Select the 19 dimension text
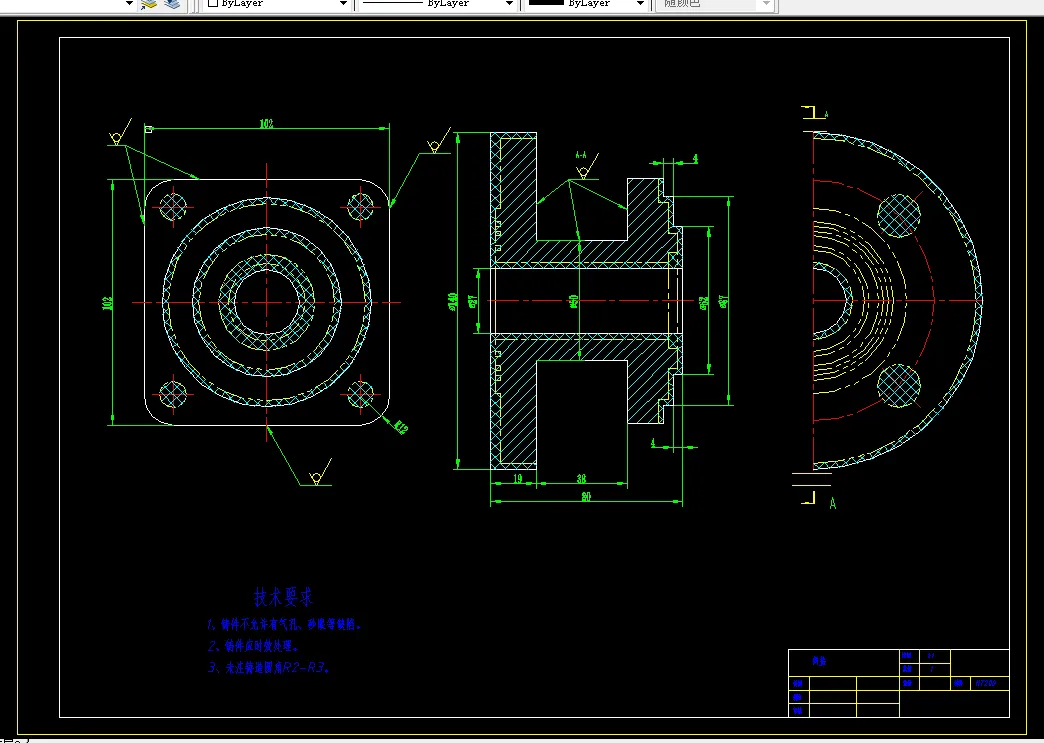Image resolution: width=1044 pixels, height=743 pixels. (517, 478)
